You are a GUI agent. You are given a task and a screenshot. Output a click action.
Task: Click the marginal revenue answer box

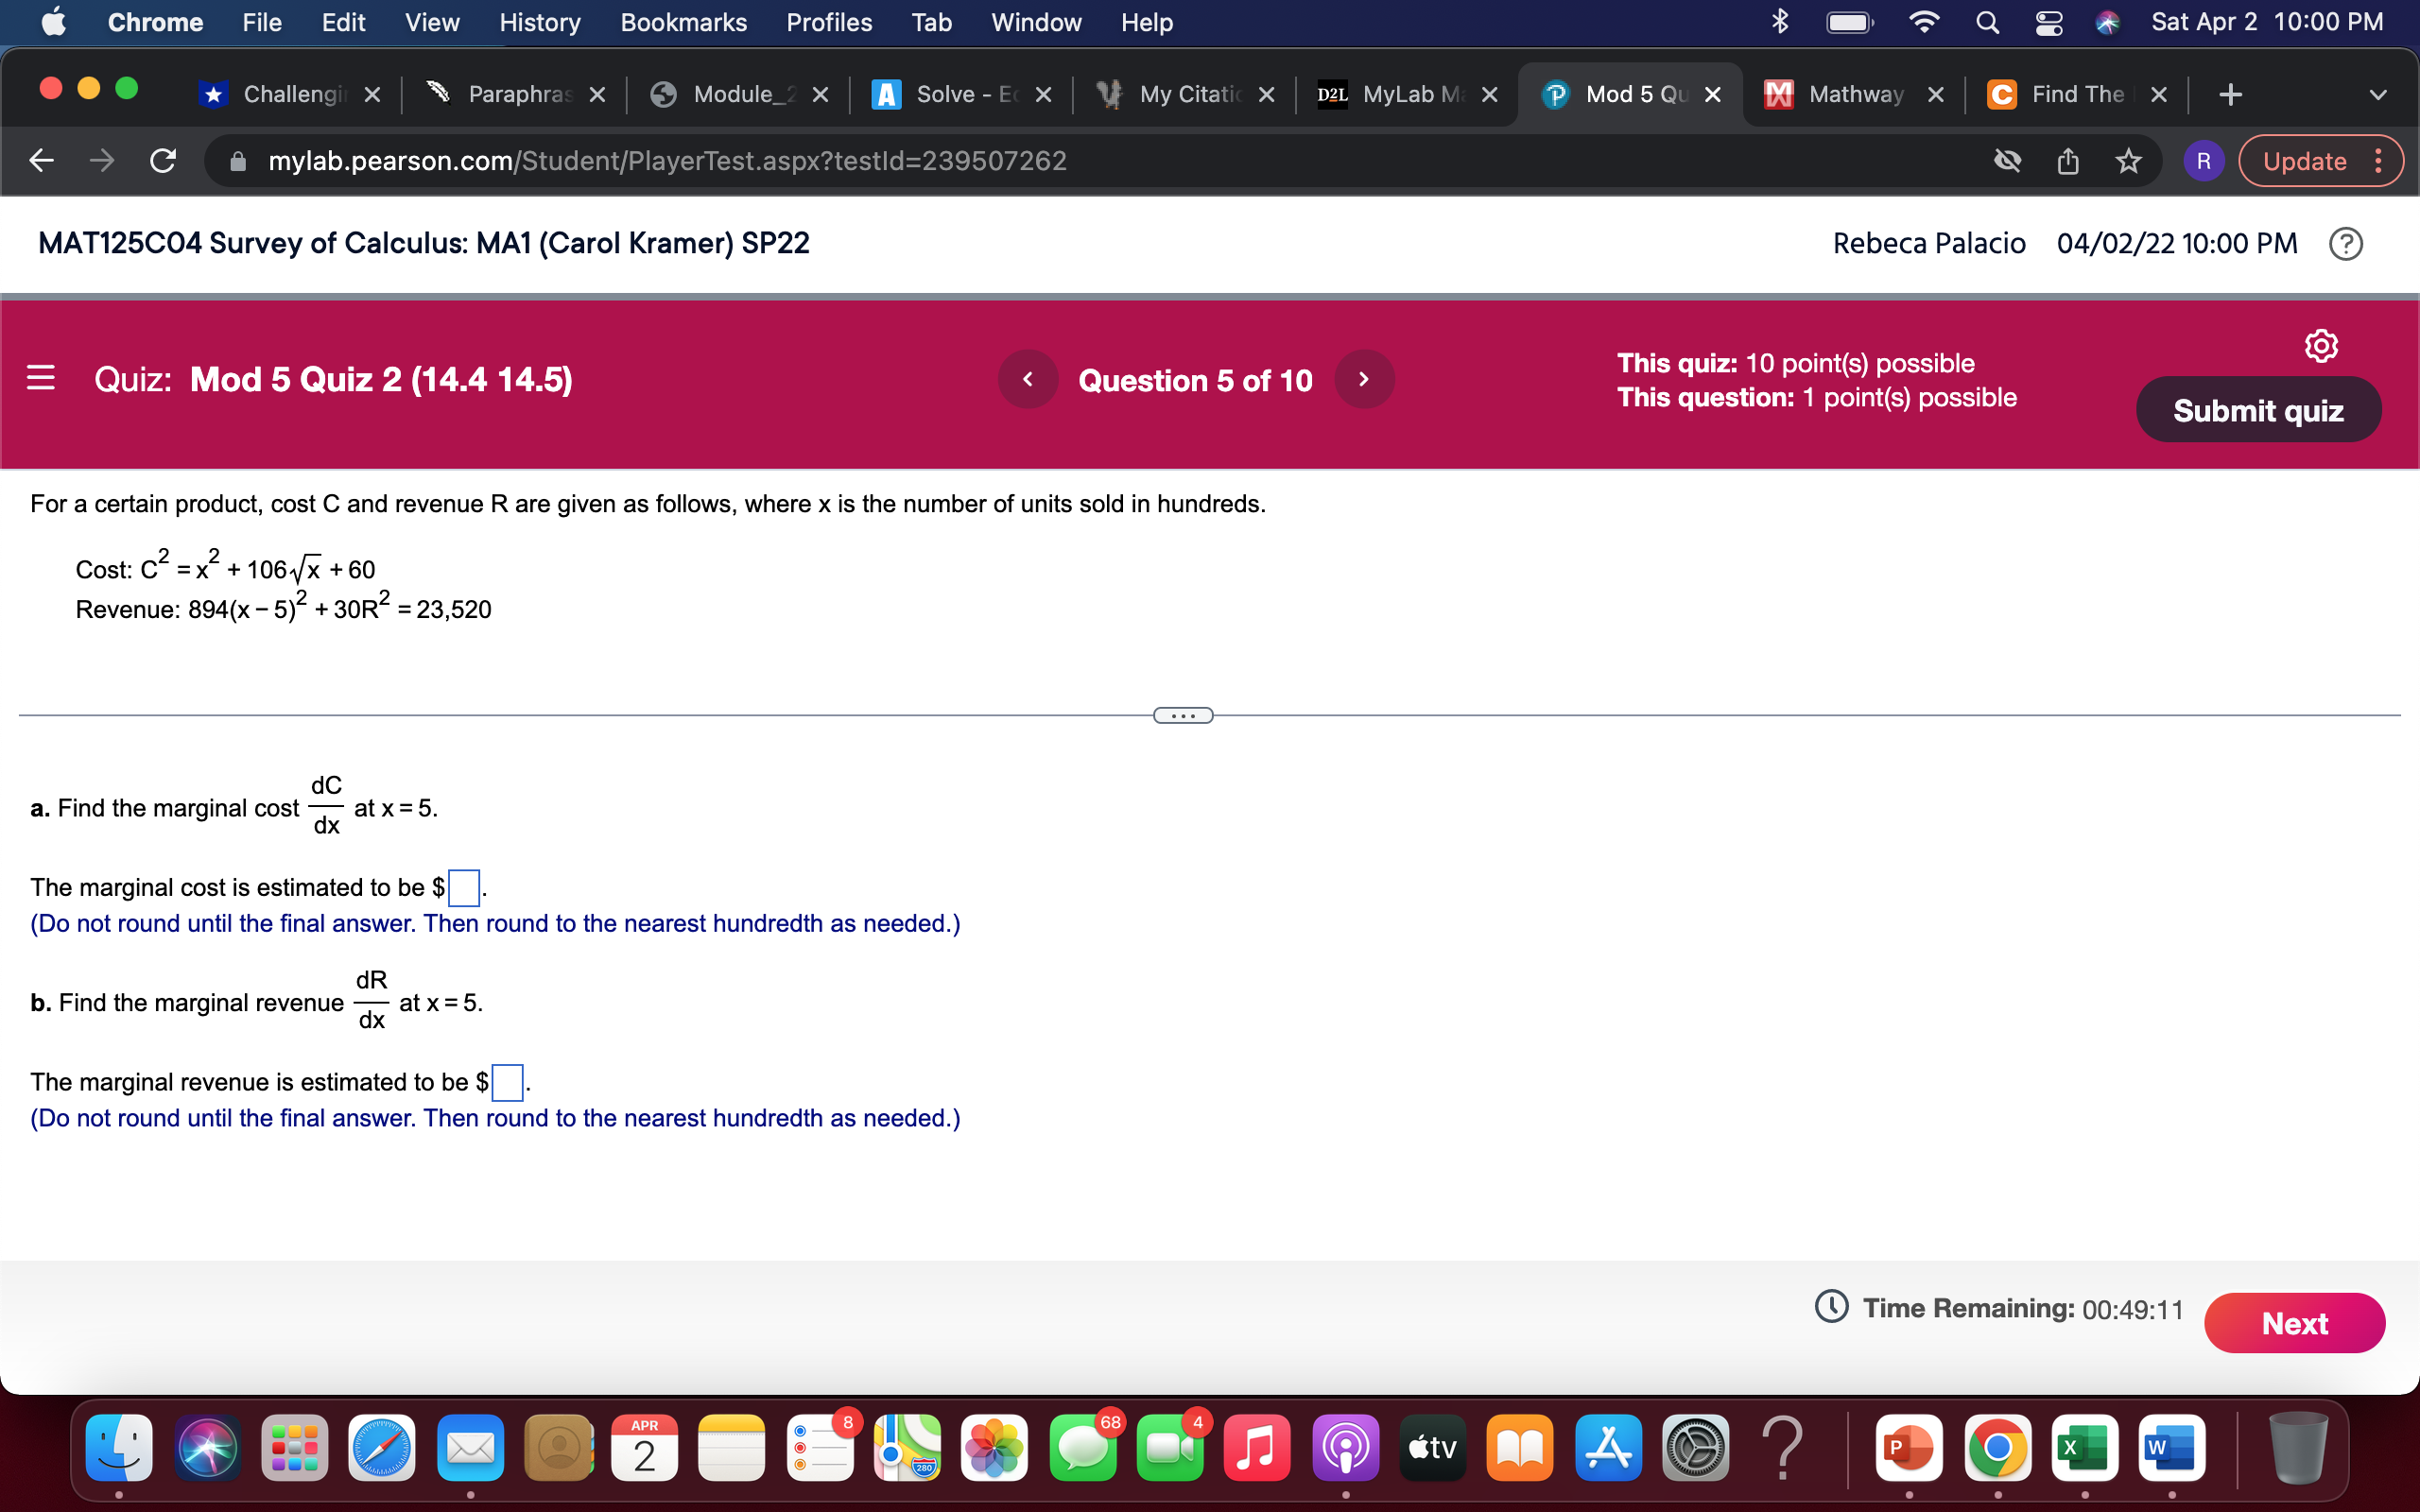coord(508,1081)
